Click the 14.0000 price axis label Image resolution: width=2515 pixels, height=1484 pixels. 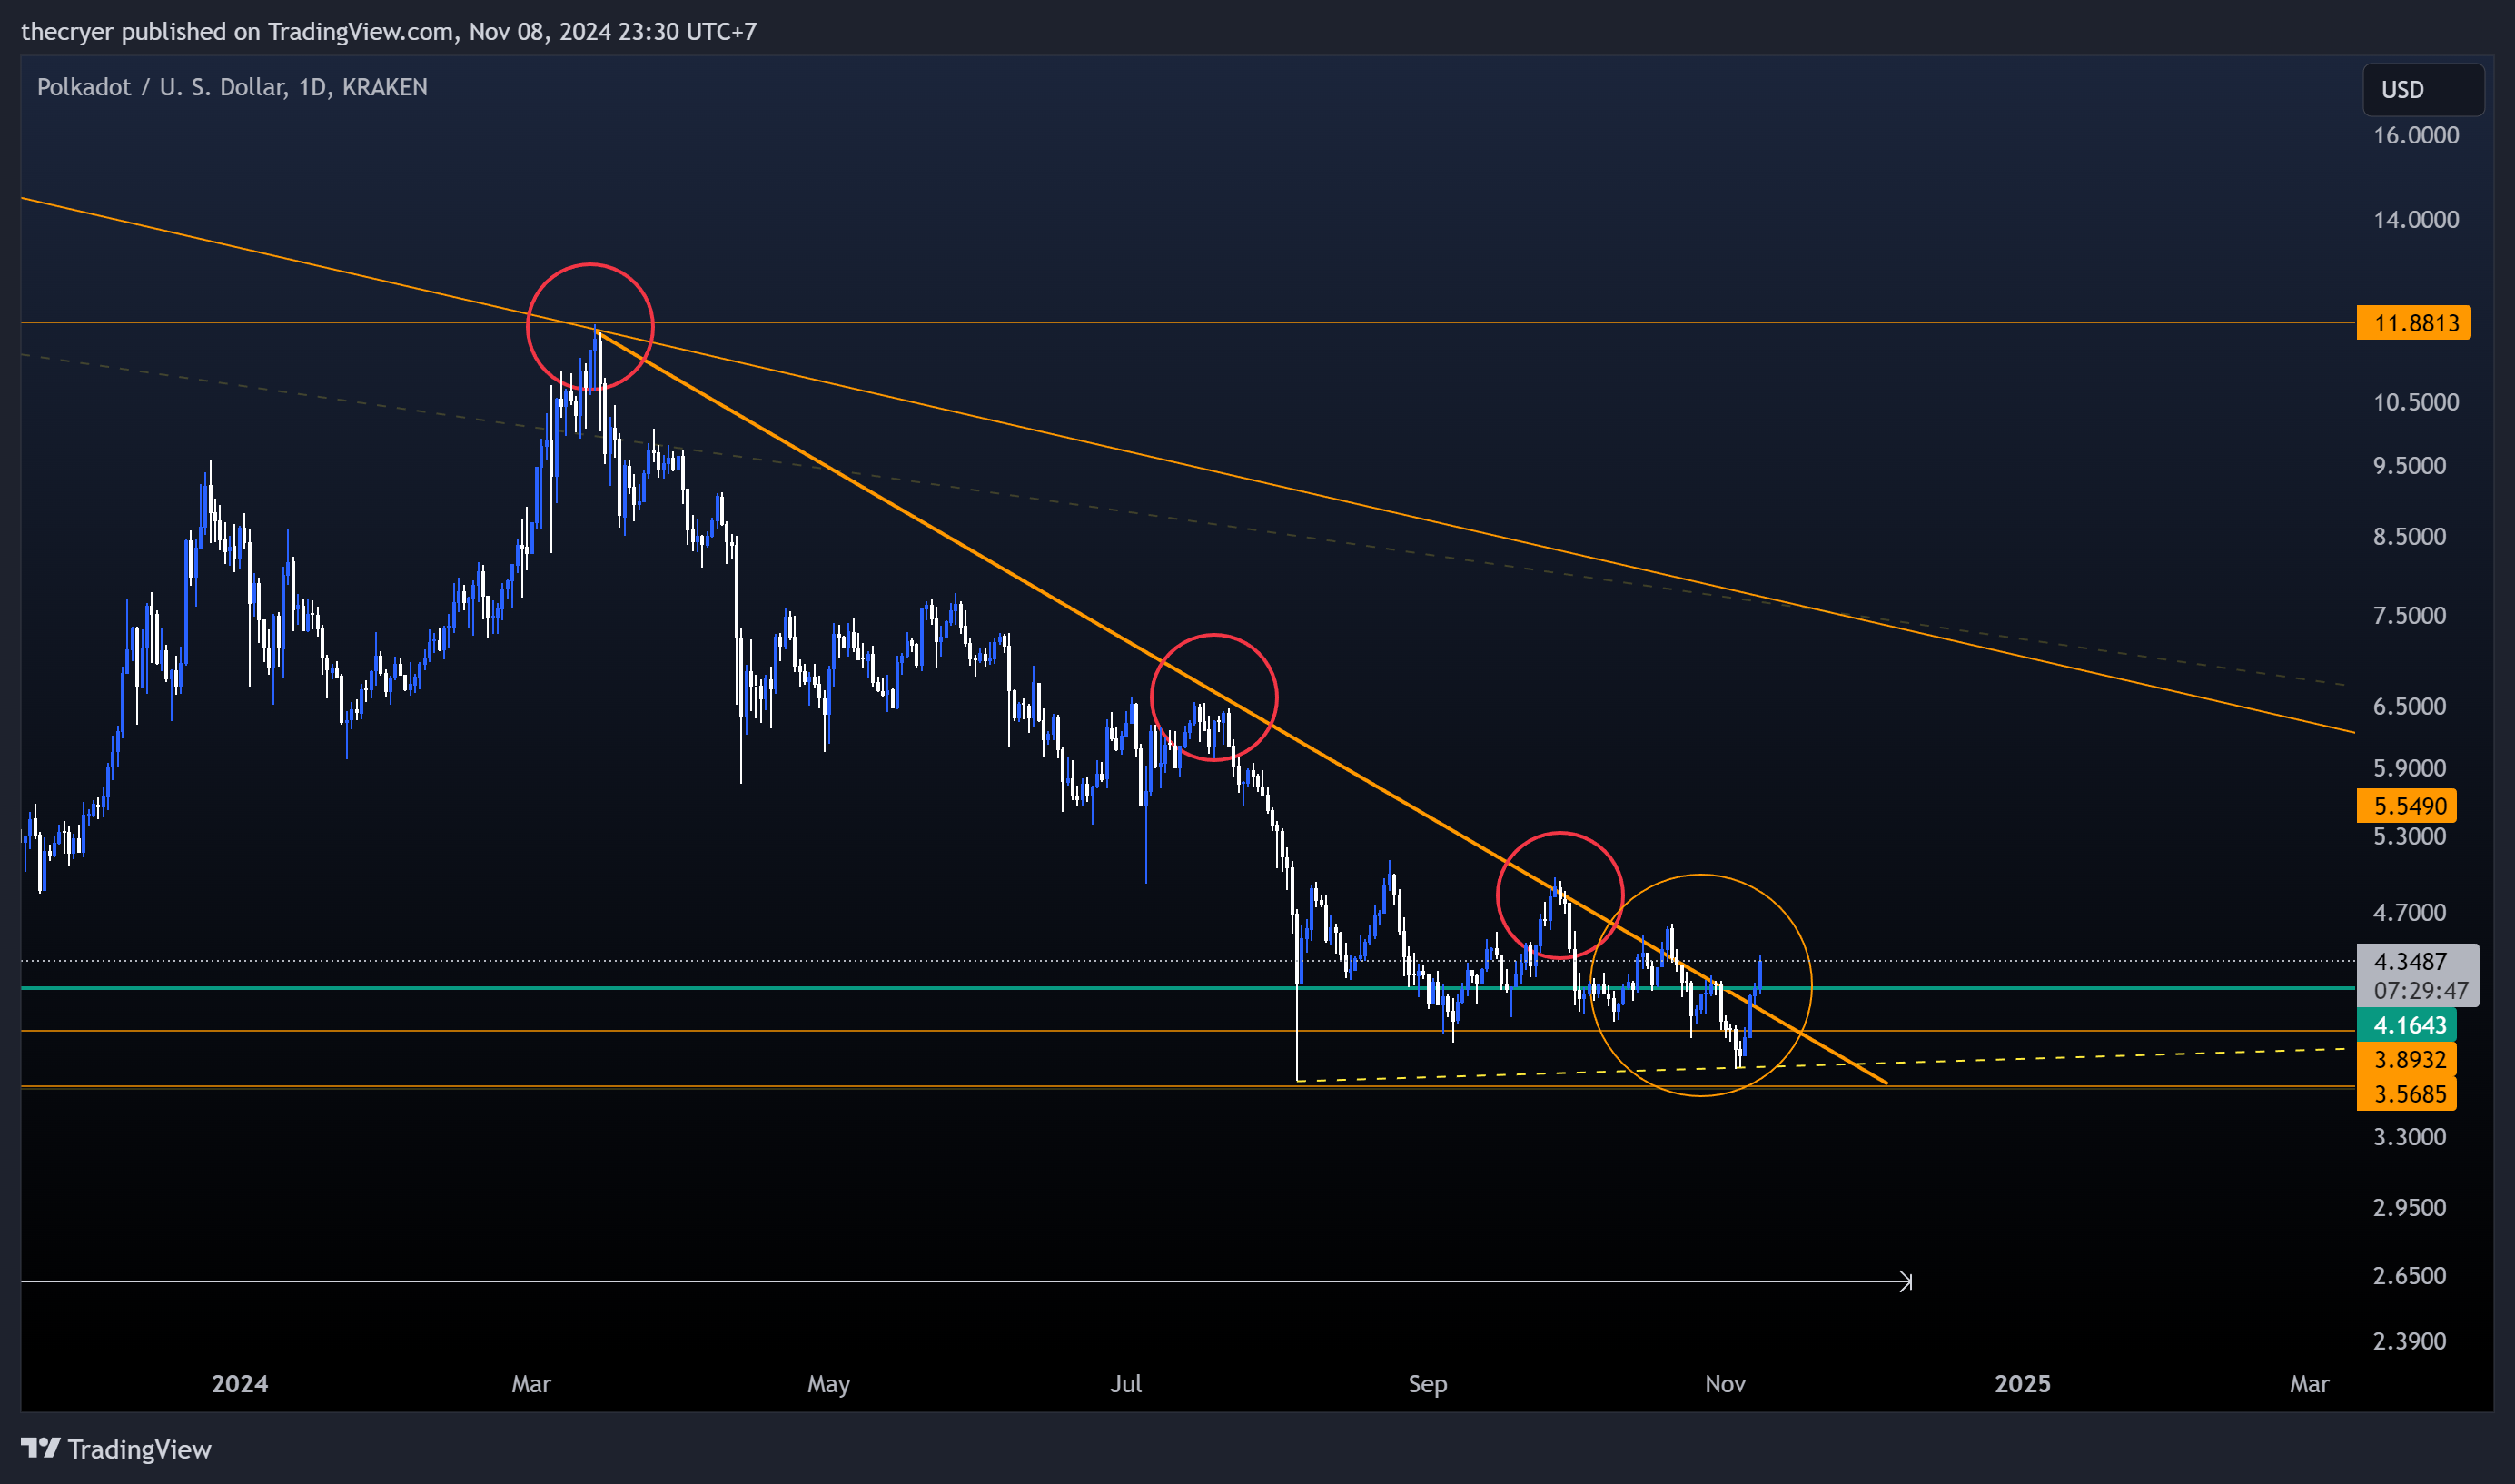point(2416,219)
